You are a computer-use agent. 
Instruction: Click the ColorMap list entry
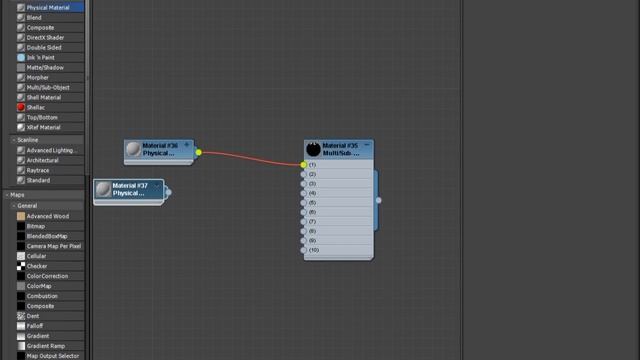pos(50,286)
